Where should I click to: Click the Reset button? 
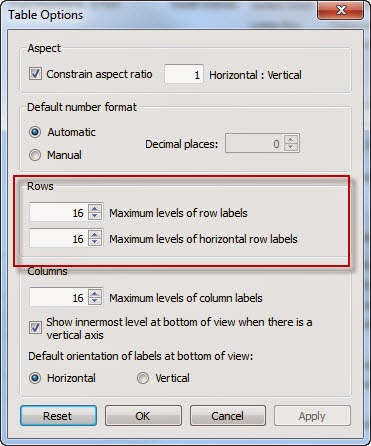point(58,416)
